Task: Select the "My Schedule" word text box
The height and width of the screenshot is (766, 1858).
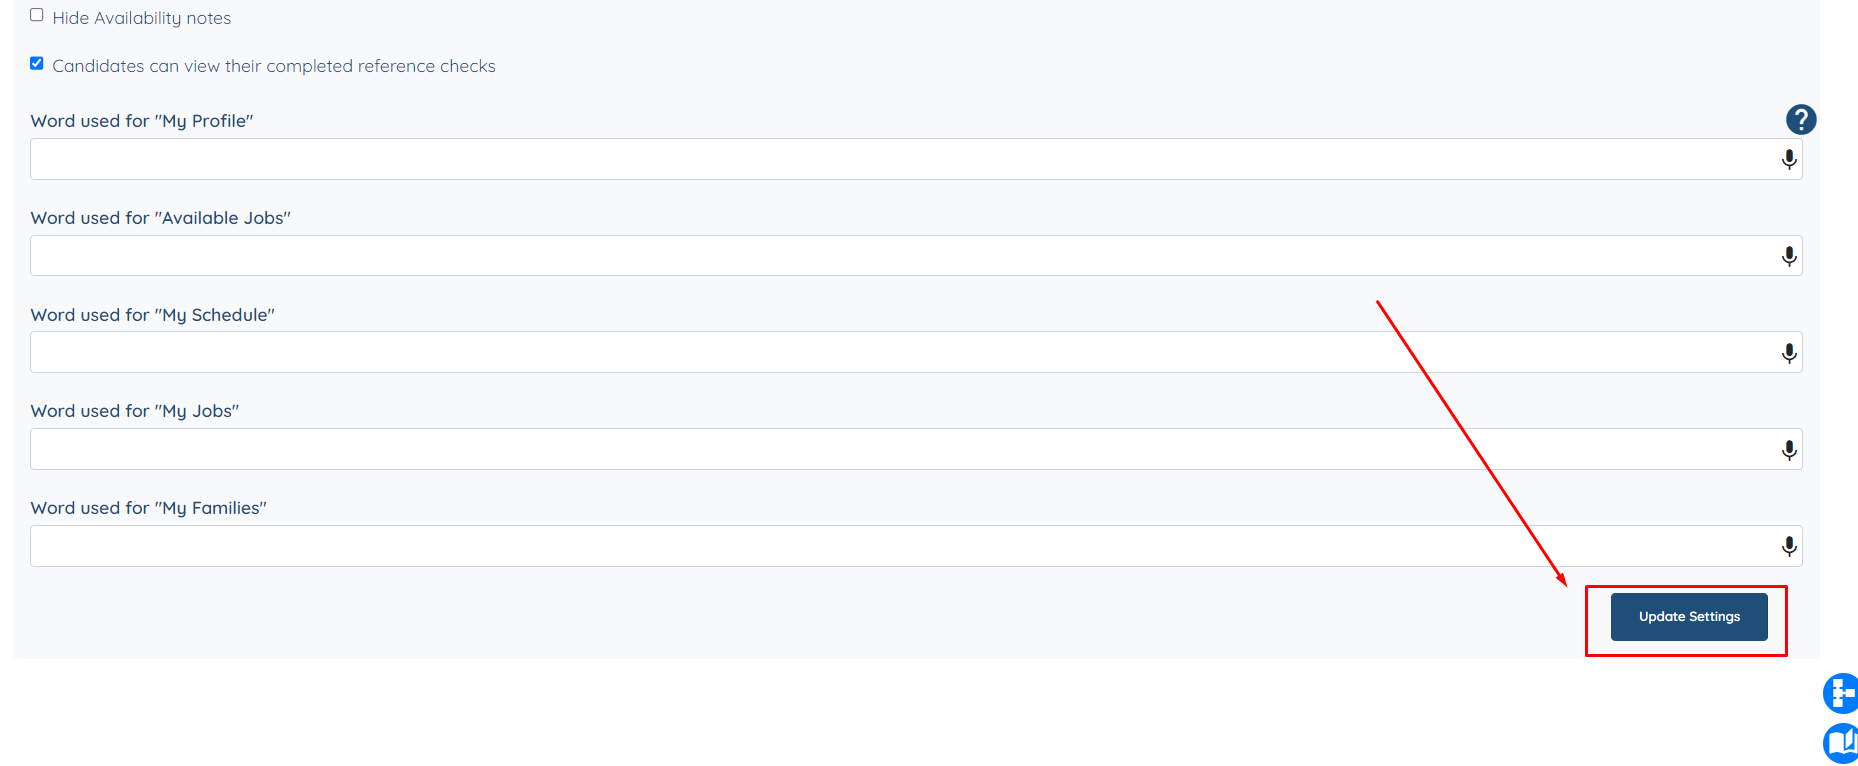Action: [900, 352]
